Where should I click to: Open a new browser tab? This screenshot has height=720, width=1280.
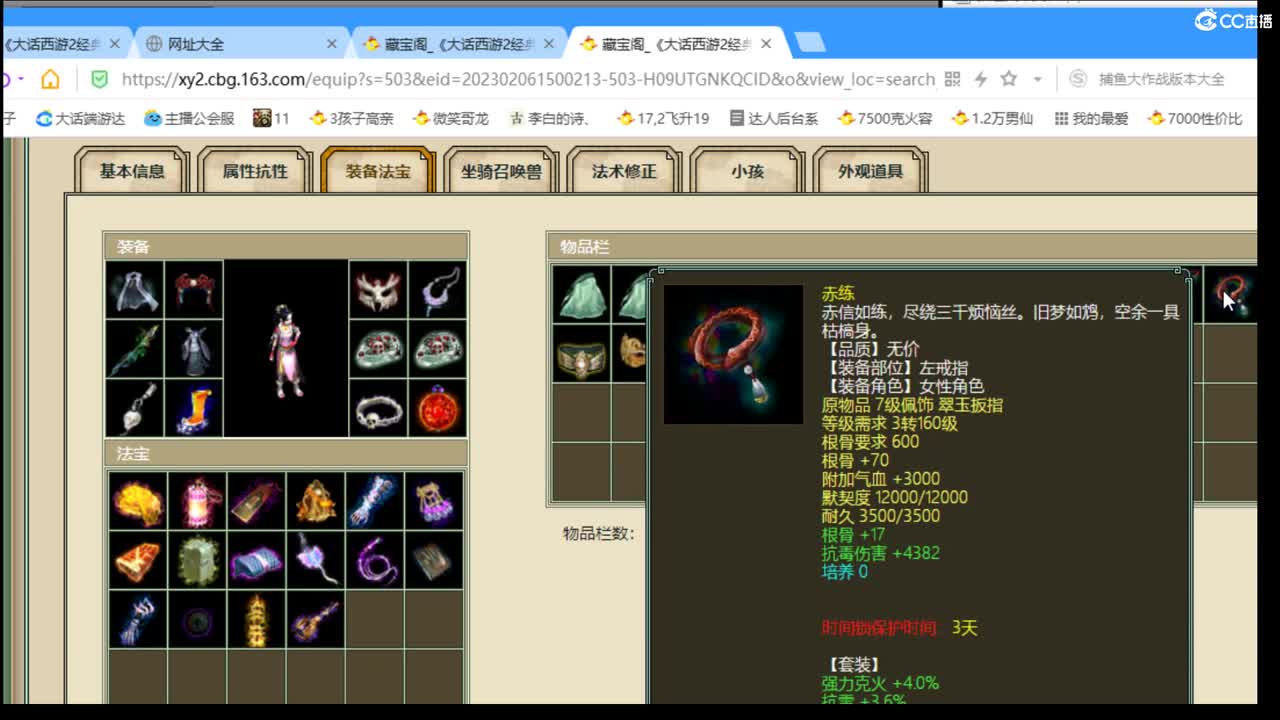click(x=809, y=43)
